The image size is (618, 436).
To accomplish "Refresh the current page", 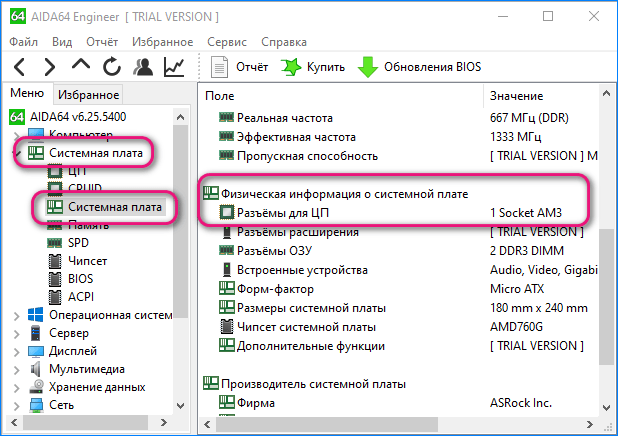I will [112, 66].
